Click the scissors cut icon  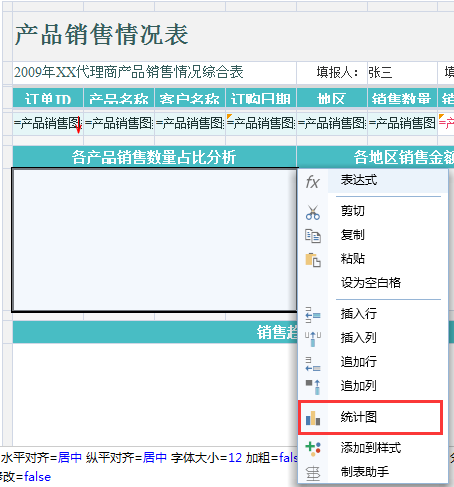tap(313, 212)
